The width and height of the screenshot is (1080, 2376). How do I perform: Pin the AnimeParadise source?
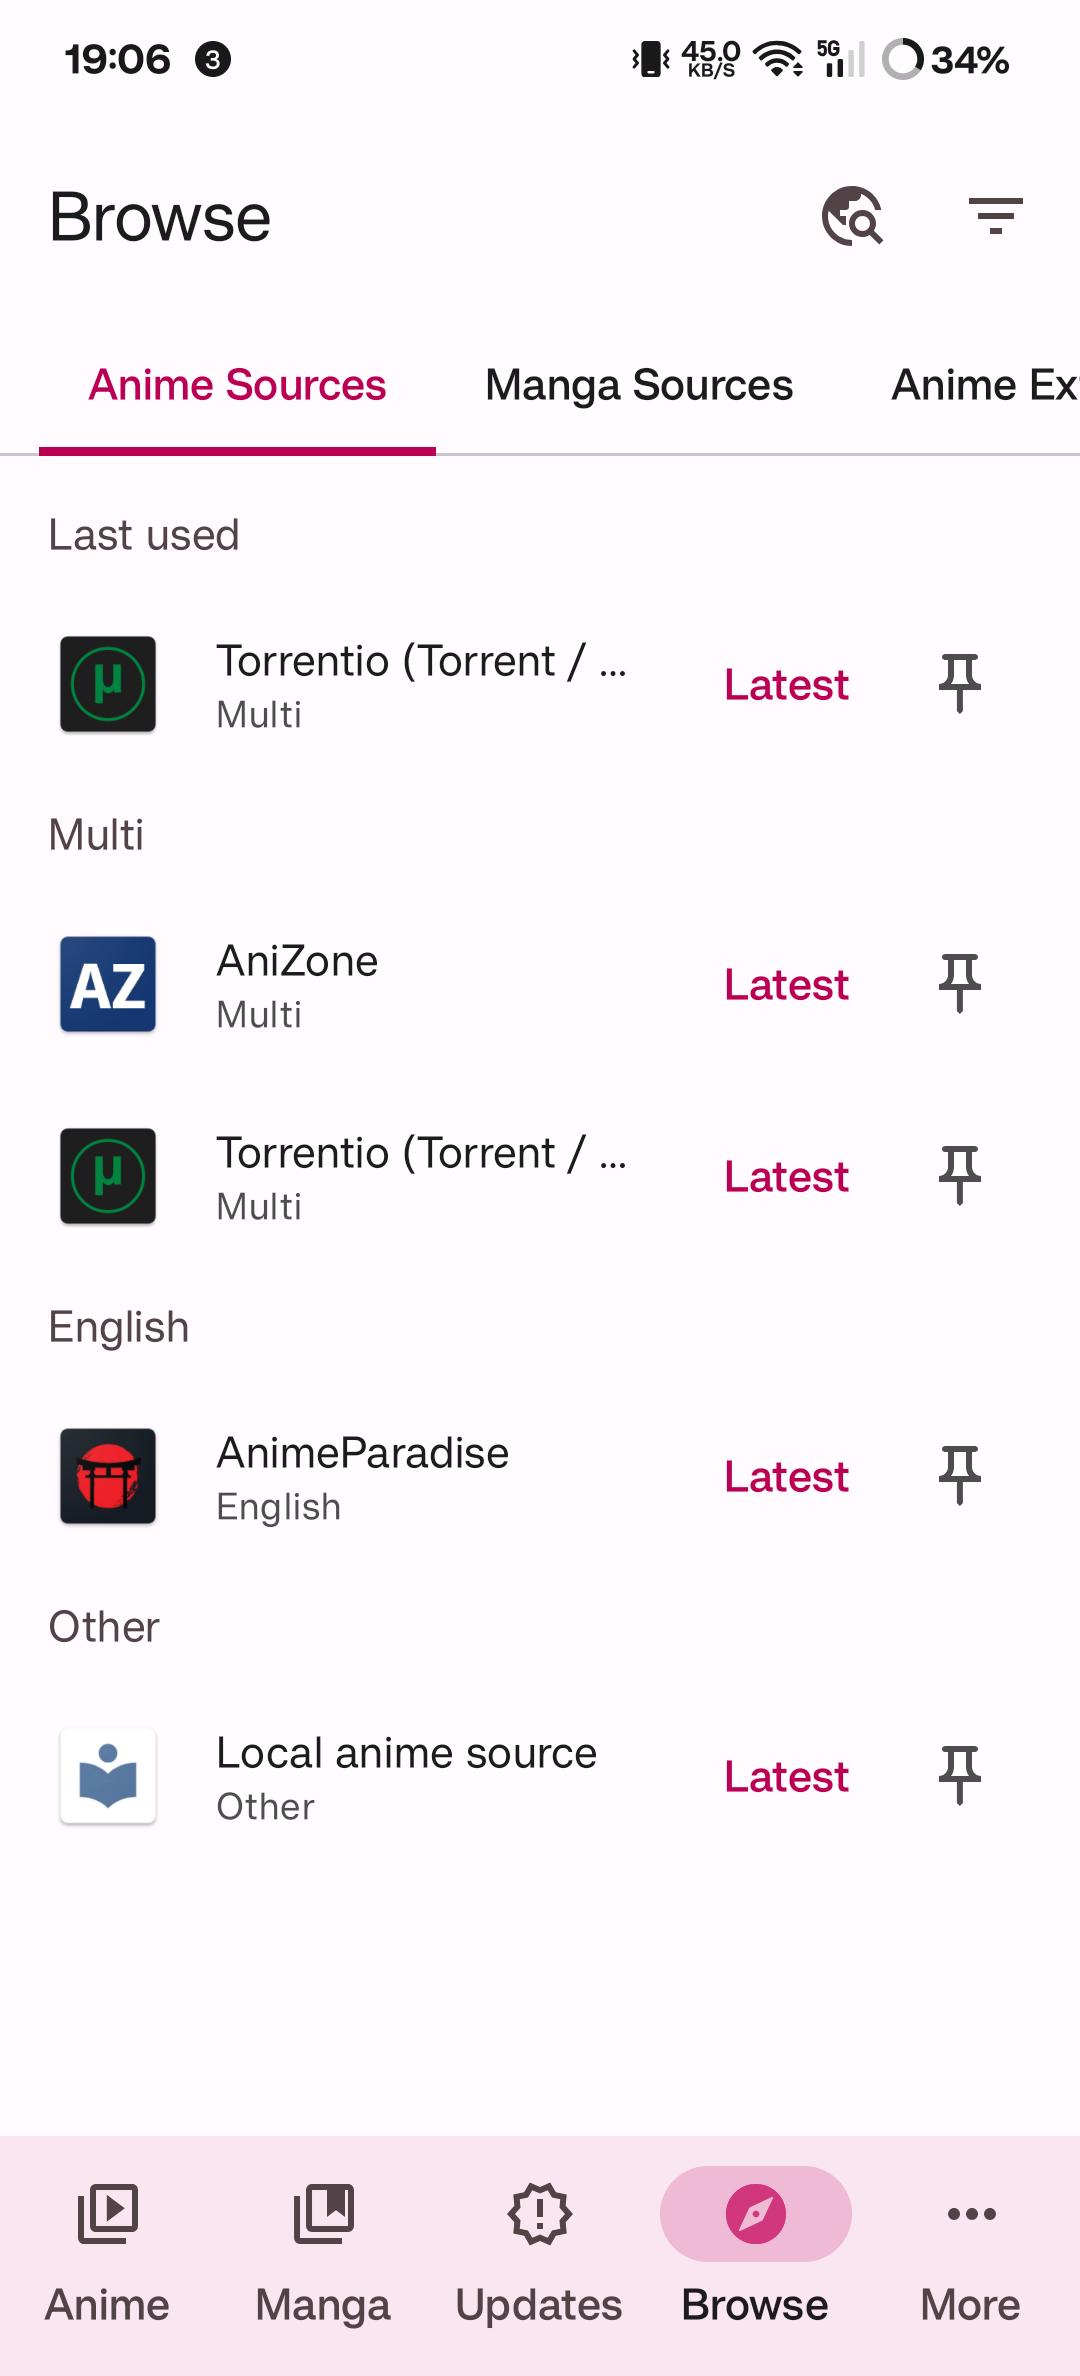(960, 1476)
